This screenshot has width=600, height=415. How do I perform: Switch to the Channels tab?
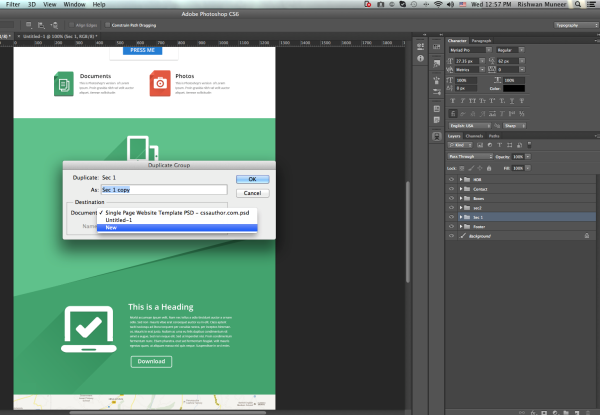(474, 136)
